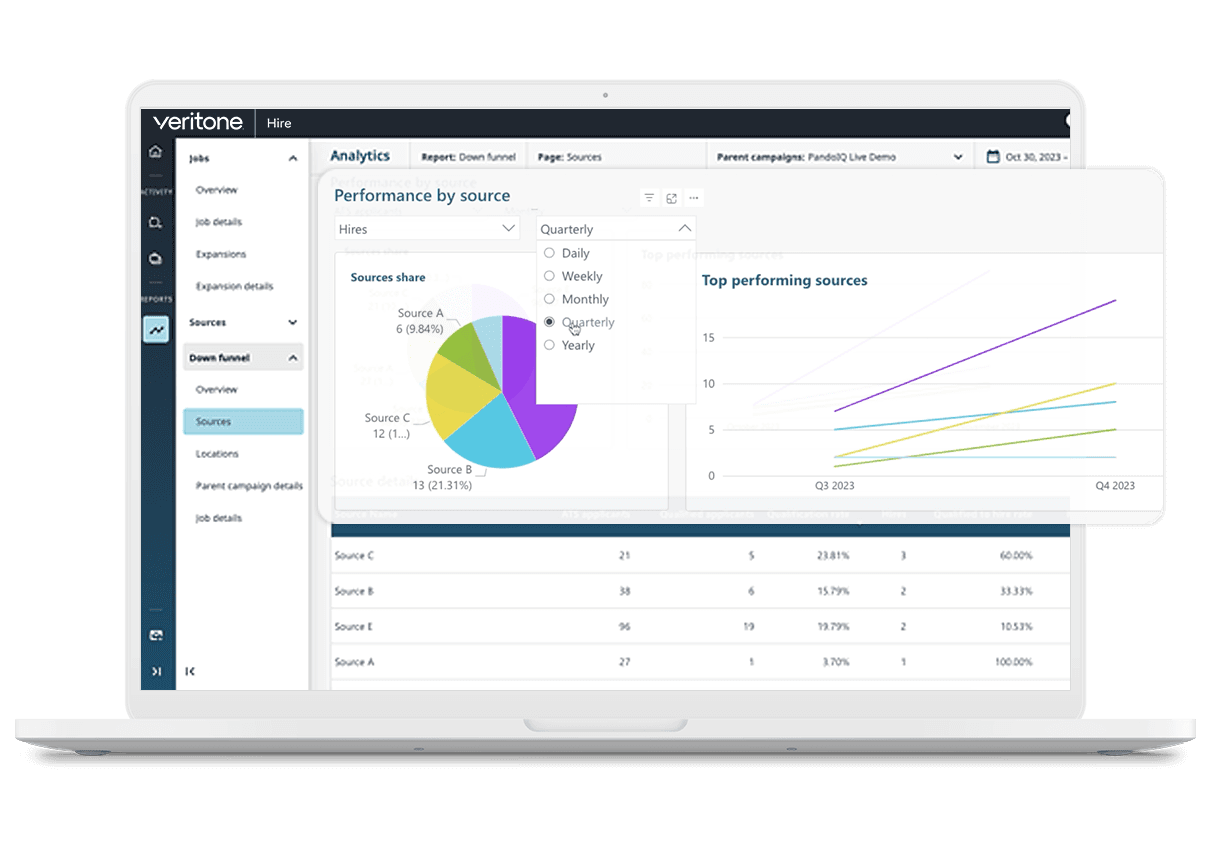Choose the Yearly radio option
Viewport: 1230px width, 860px height.
[x=549, y=345]
